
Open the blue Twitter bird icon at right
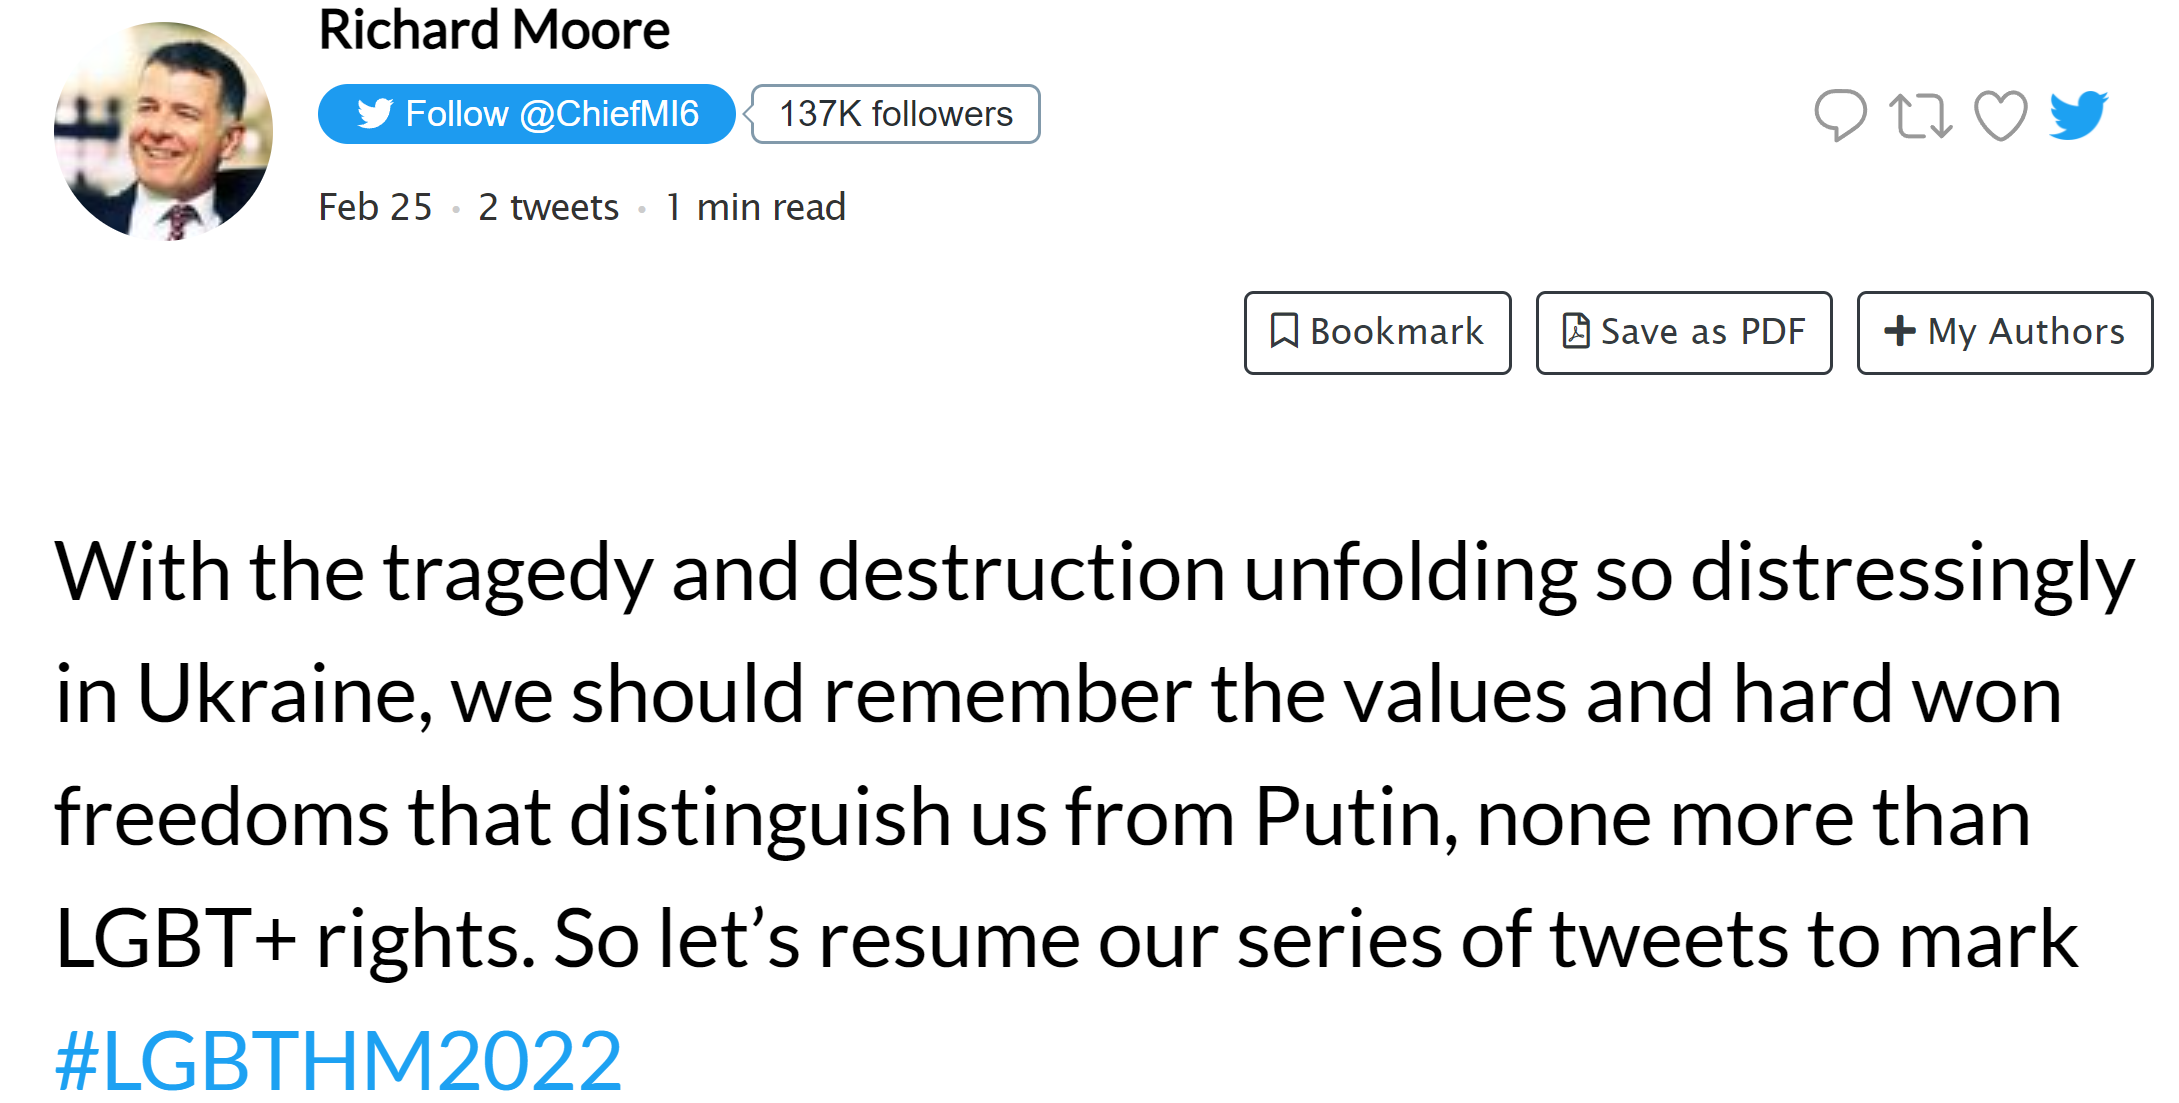tap(2079, 115)
